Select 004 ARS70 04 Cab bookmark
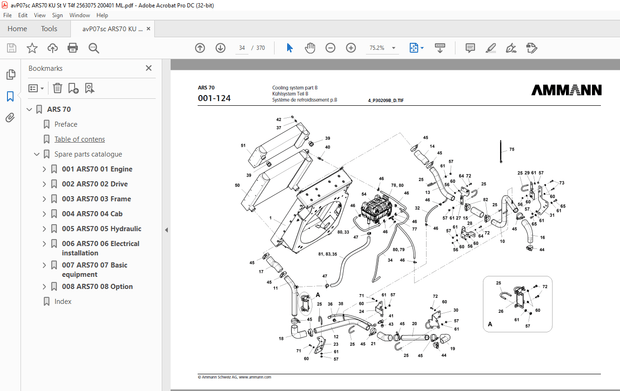This screenshot has height=391, width=620. 92,214
